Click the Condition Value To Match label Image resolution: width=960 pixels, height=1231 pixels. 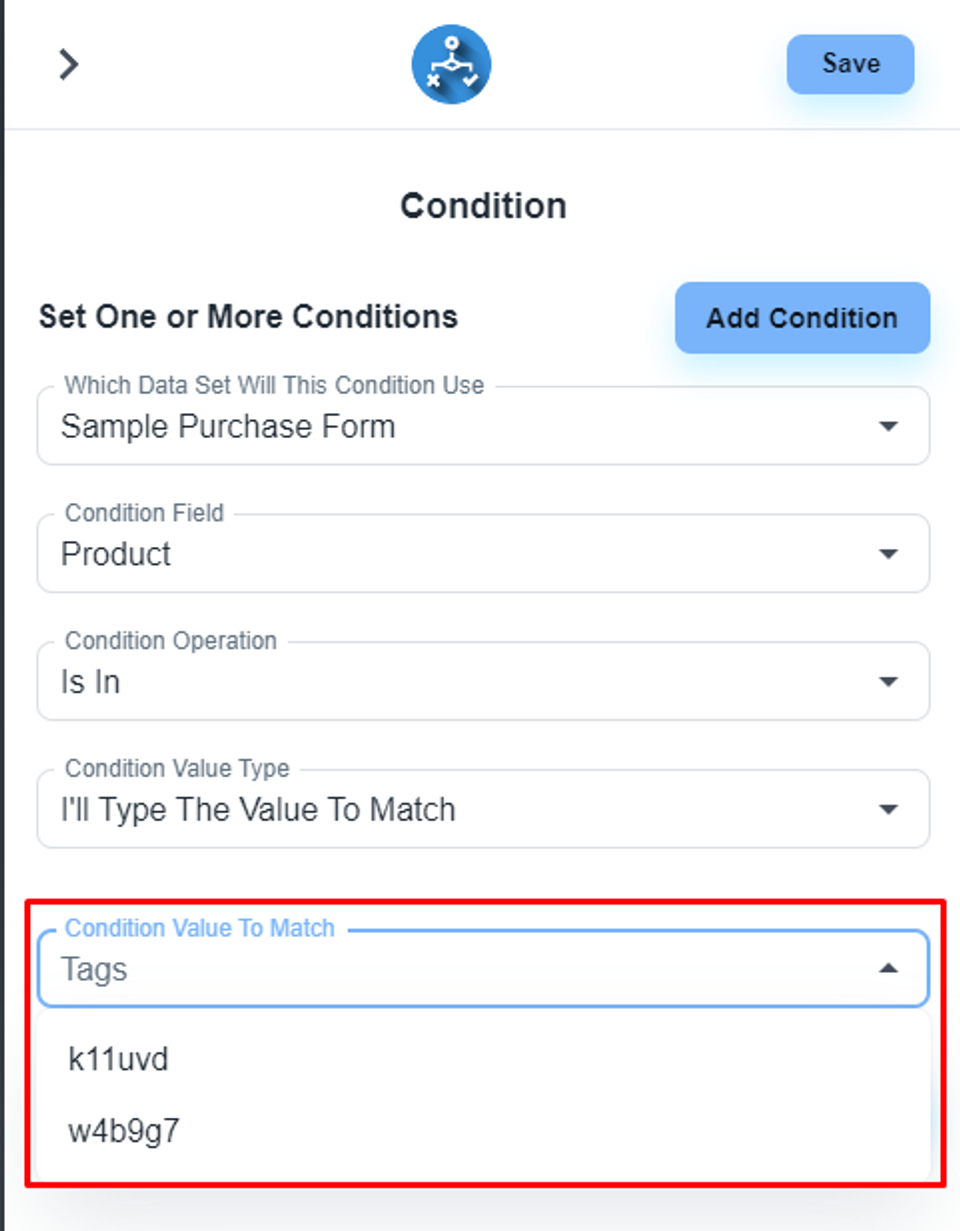click(199, 928)
